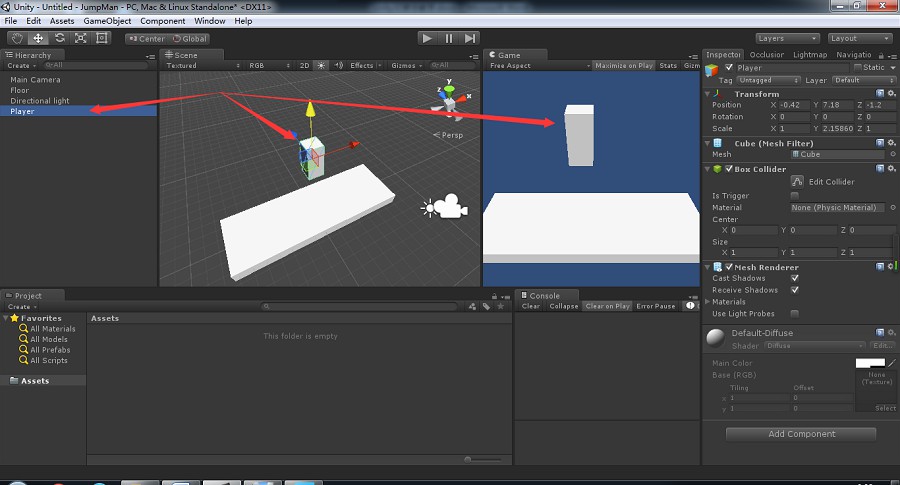Toggle Center pivot mode button

coord(147,38)
